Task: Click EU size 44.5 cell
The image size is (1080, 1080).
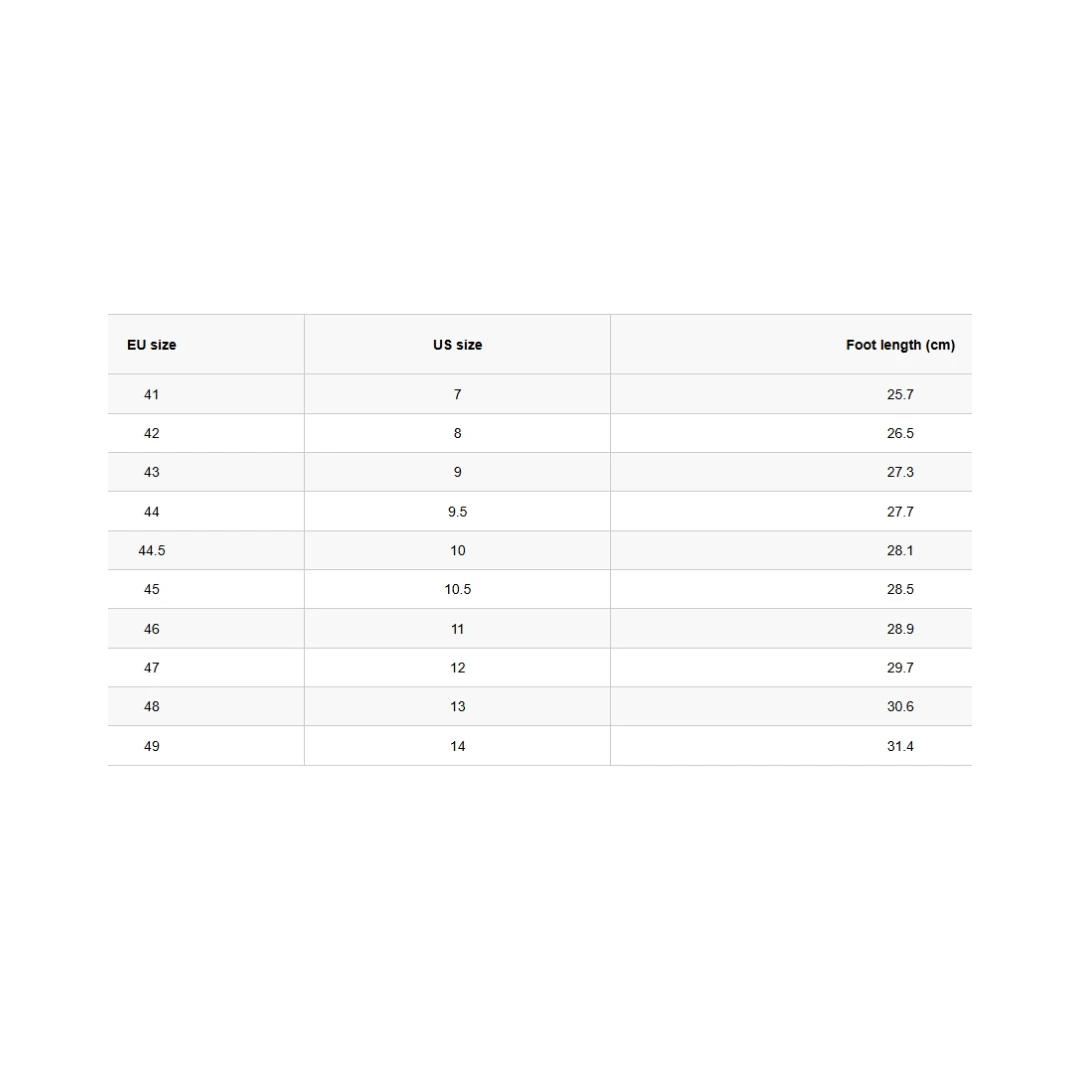Action: (151, 550)
